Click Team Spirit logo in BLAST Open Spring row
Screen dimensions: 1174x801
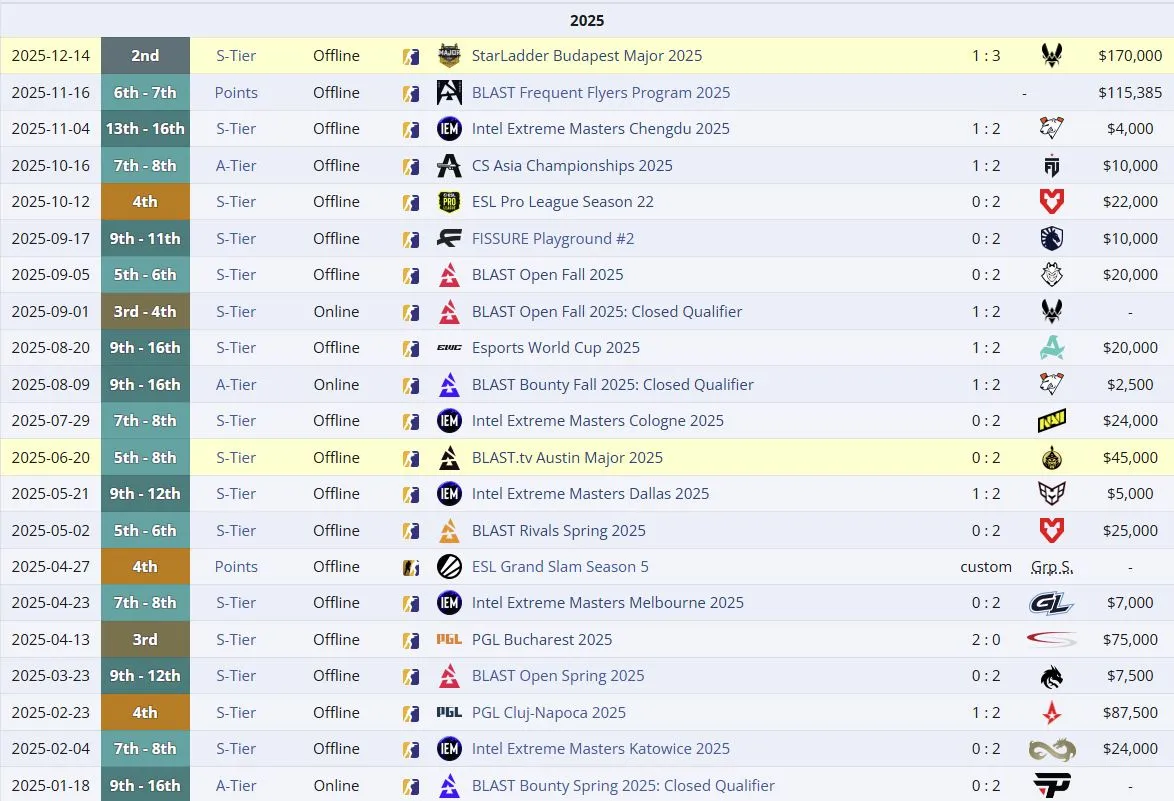pos(1051,676)
